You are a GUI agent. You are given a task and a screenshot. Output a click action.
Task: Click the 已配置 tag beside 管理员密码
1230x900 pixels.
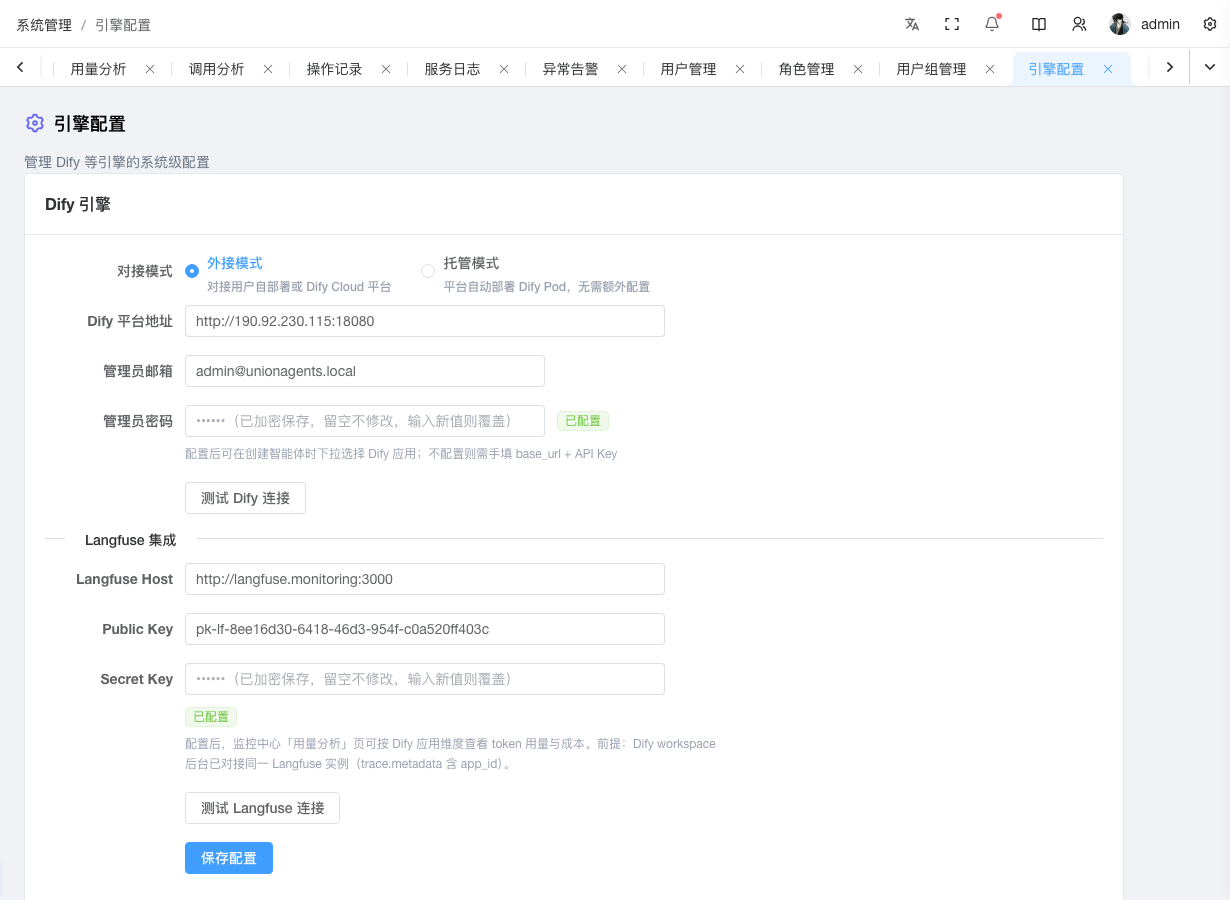[x=583, y=421]
